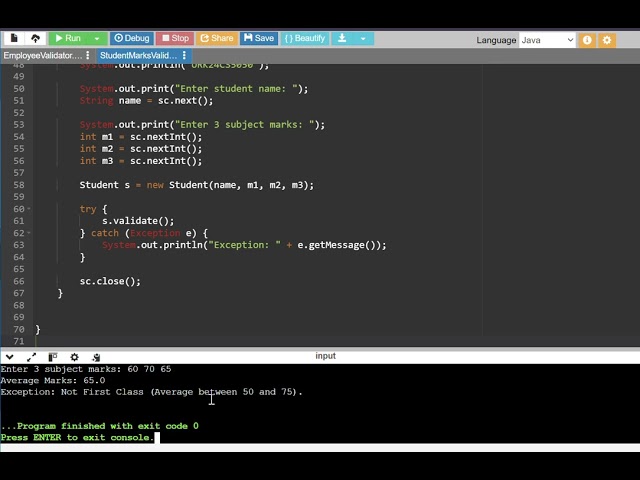This screenshot has width=640, height=480.
Task: Start the Debug session
Action: (131, 38)
